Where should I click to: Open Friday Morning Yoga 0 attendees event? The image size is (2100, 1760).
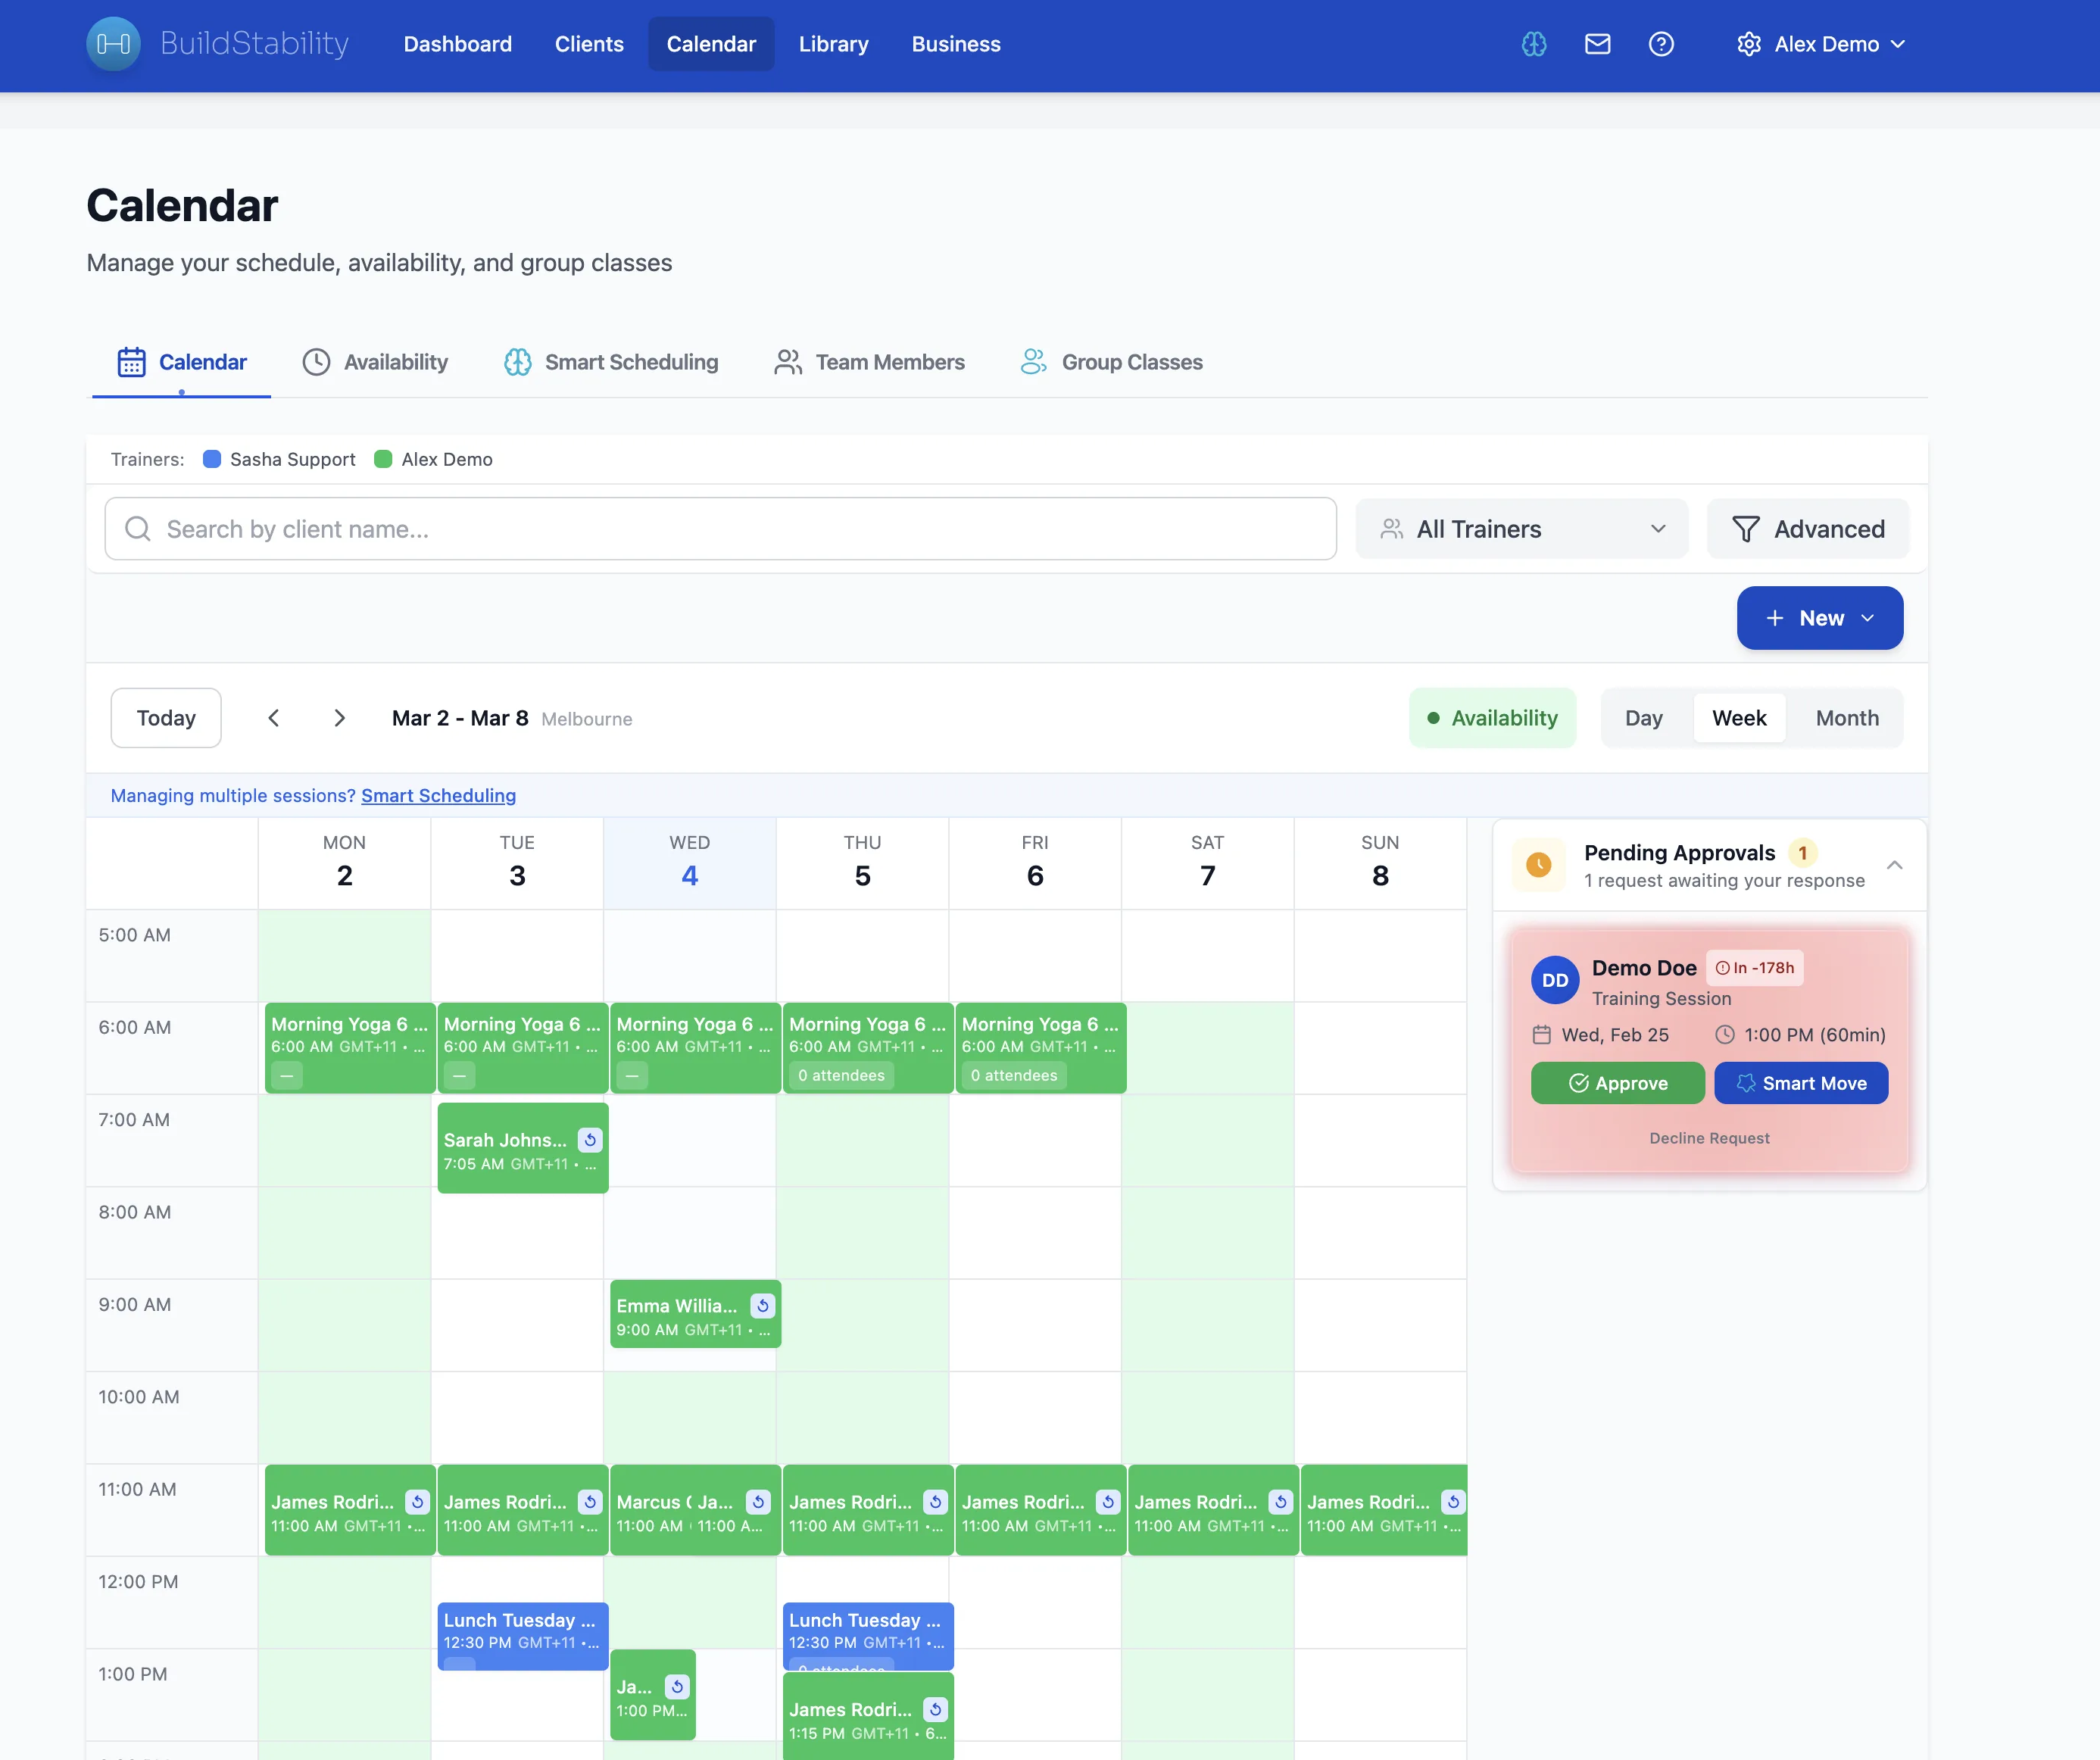(1041, 1048)
